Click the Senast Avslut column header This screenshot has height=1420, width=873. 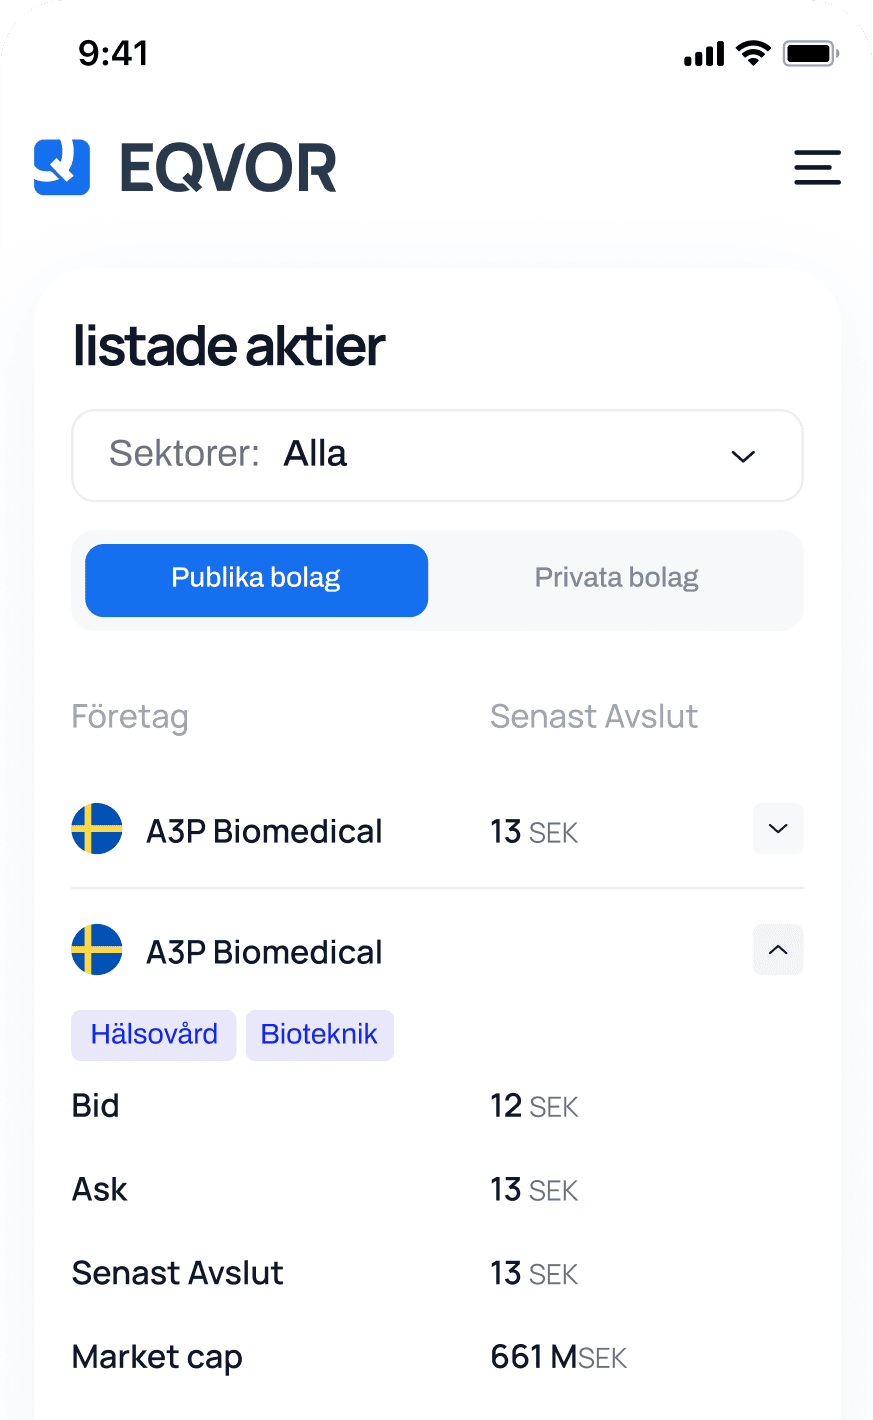(594, 717)
